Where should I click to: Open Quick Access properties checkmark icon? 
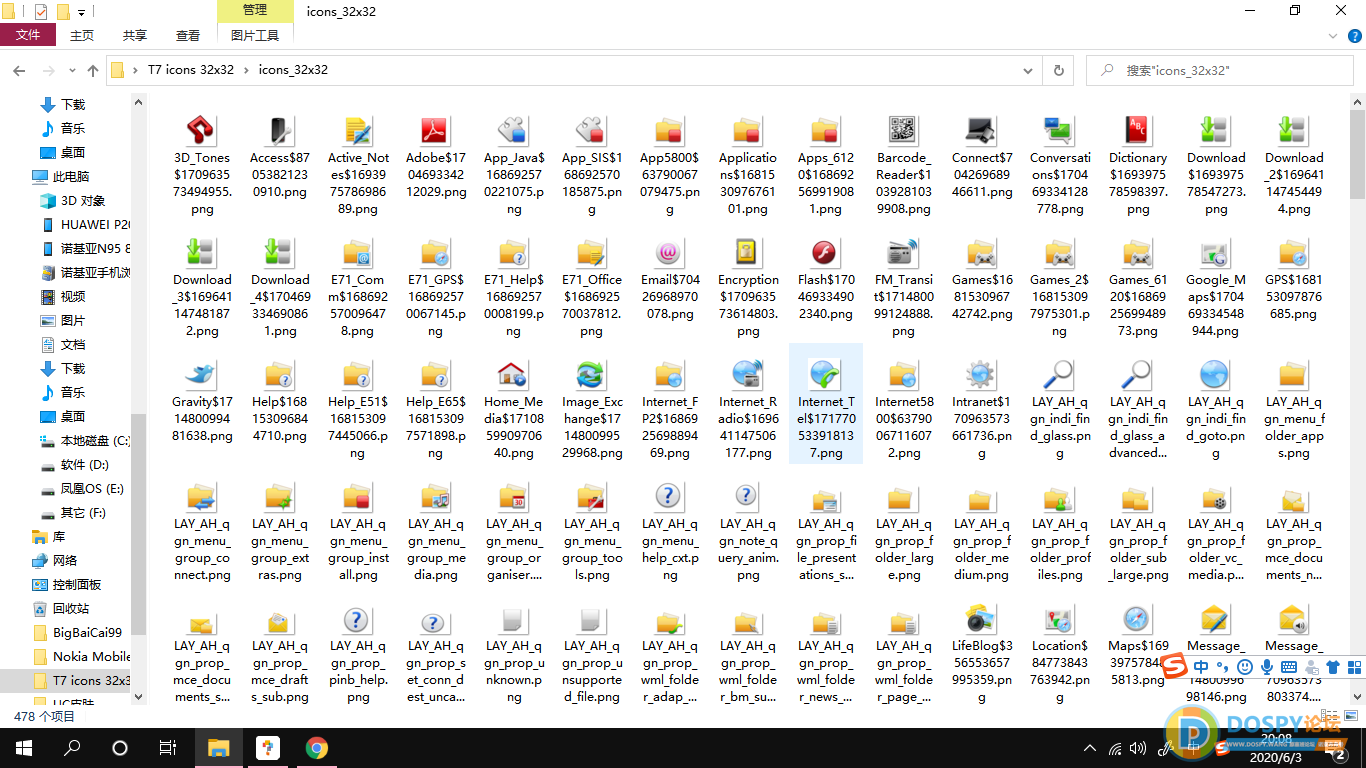tap(41, 12)
